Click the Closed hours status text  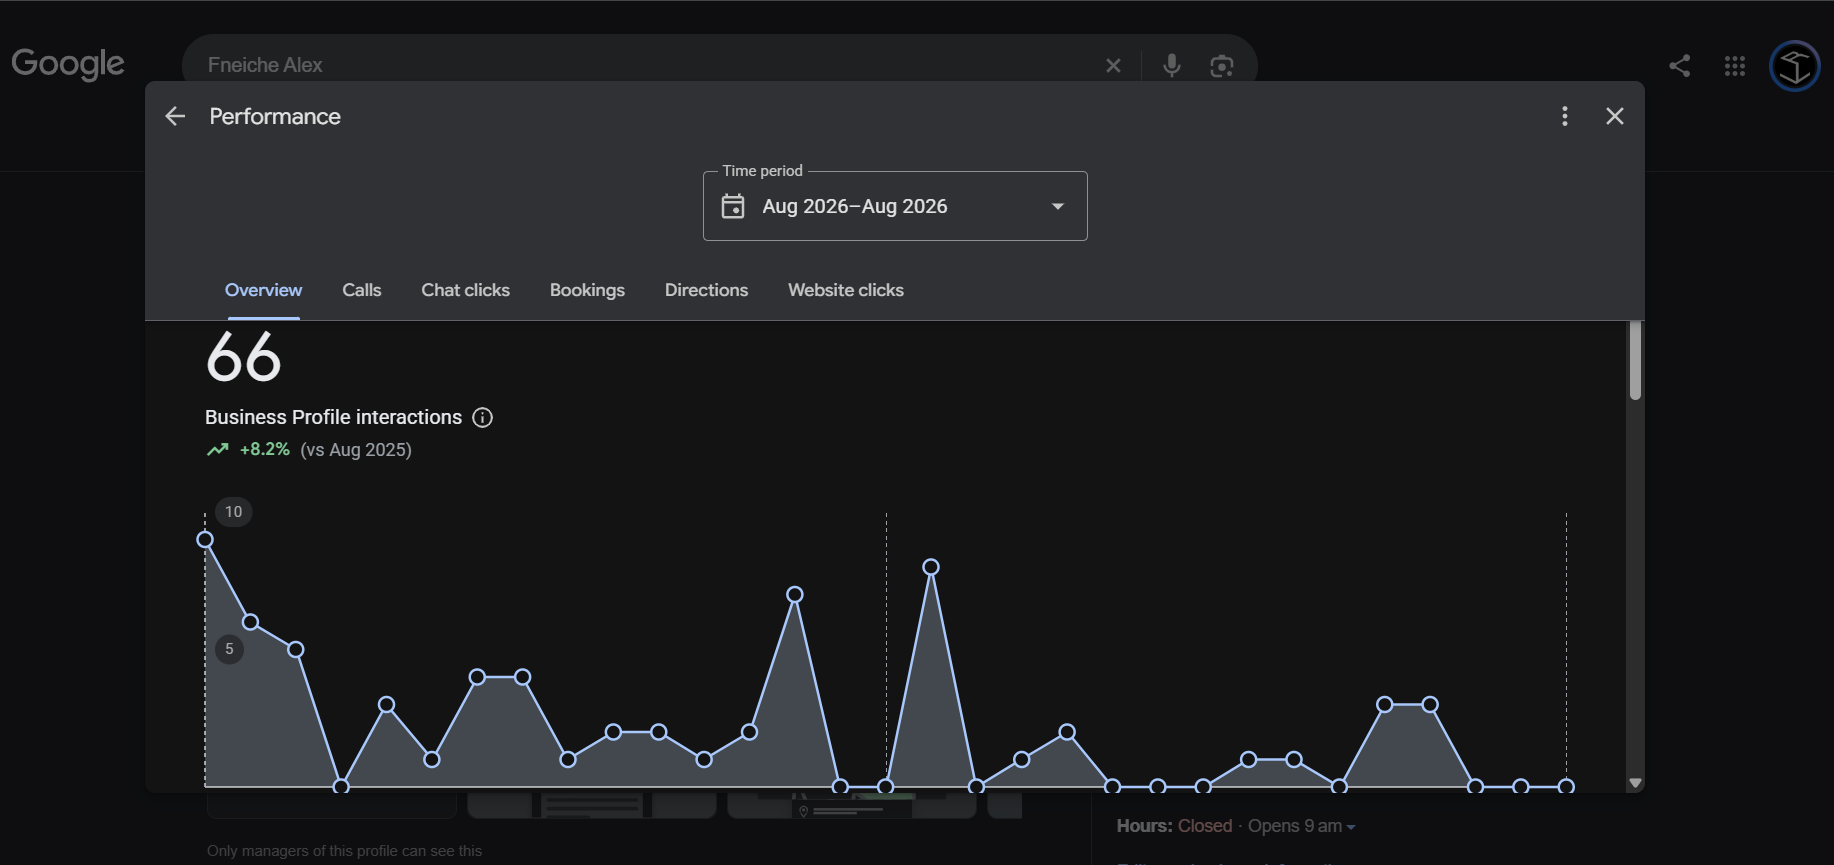coord(1205,826)
